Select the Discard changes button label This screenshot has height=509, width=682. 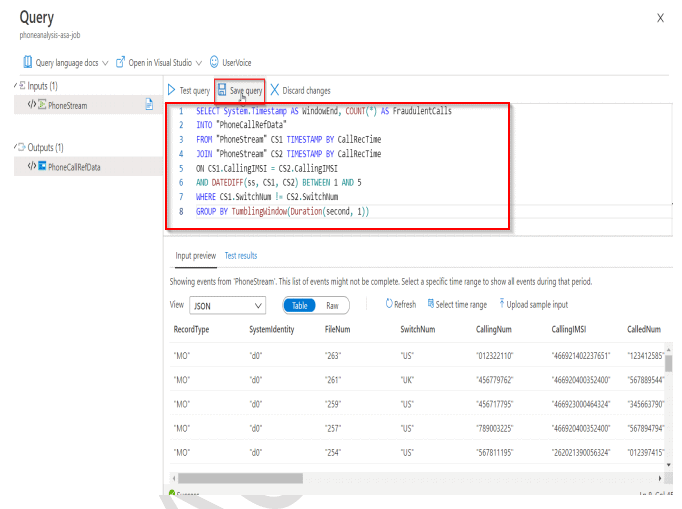click(306, 90)
